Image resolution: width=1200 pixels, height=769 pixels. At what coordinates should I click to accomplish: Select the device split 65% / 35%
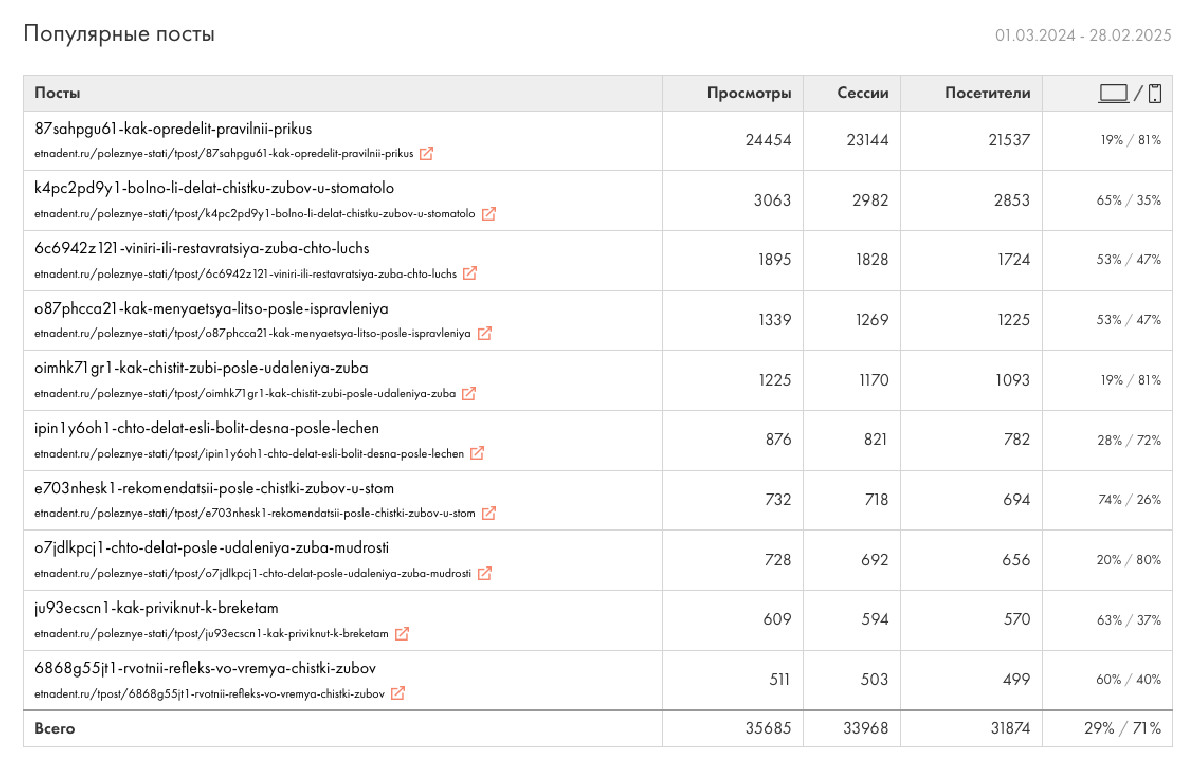point(1129,200)
